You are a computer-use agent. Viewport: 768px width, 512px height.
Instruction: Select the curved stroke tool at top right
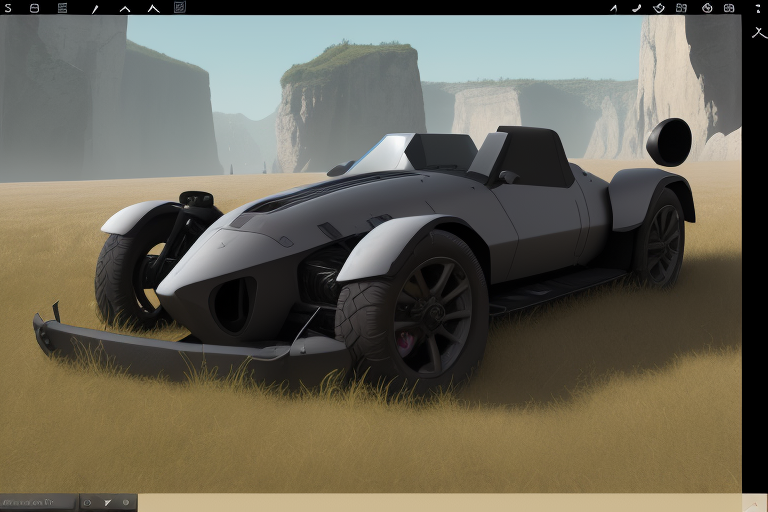[636, 7]
